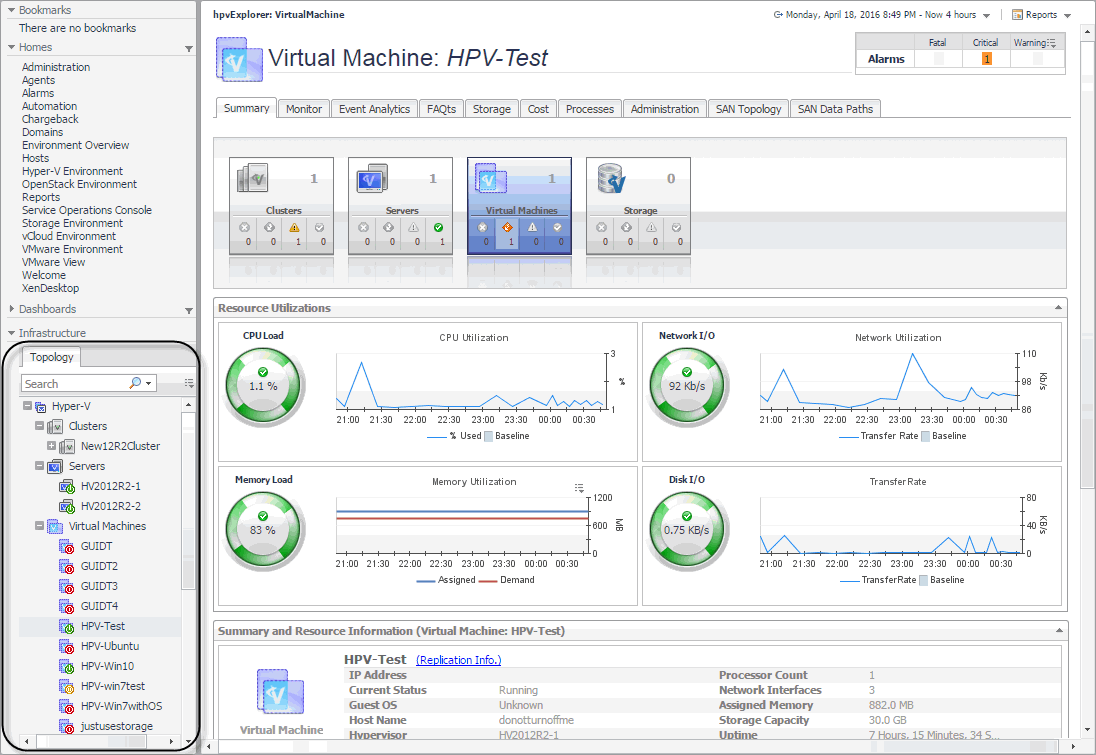Open the alarms table options icon
Viewport: 1096px width, 755px height.
[1052, 43]
